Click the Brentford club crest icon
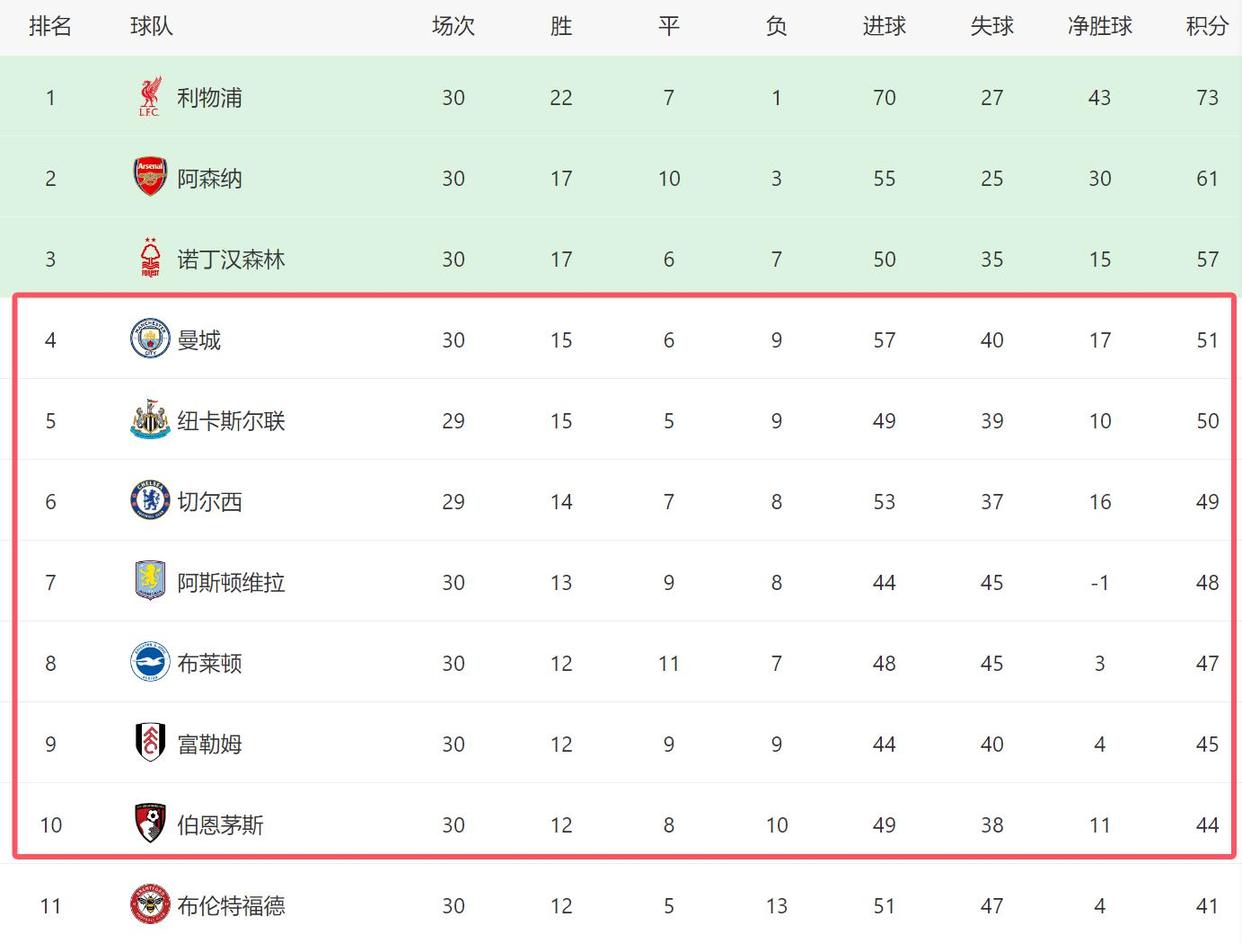The height and width of the screenshot is (943, 1242). point(150,905)
